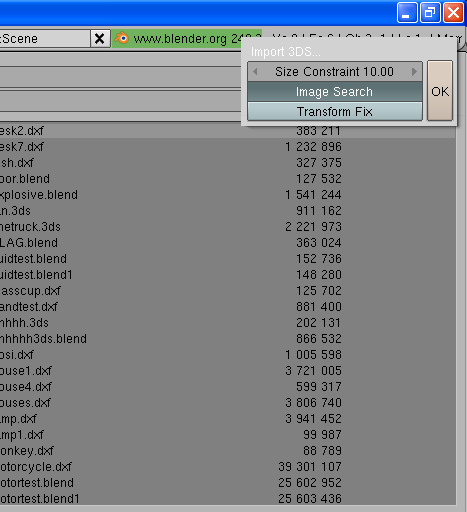Select the otortest.blend file row

[228, 483]
